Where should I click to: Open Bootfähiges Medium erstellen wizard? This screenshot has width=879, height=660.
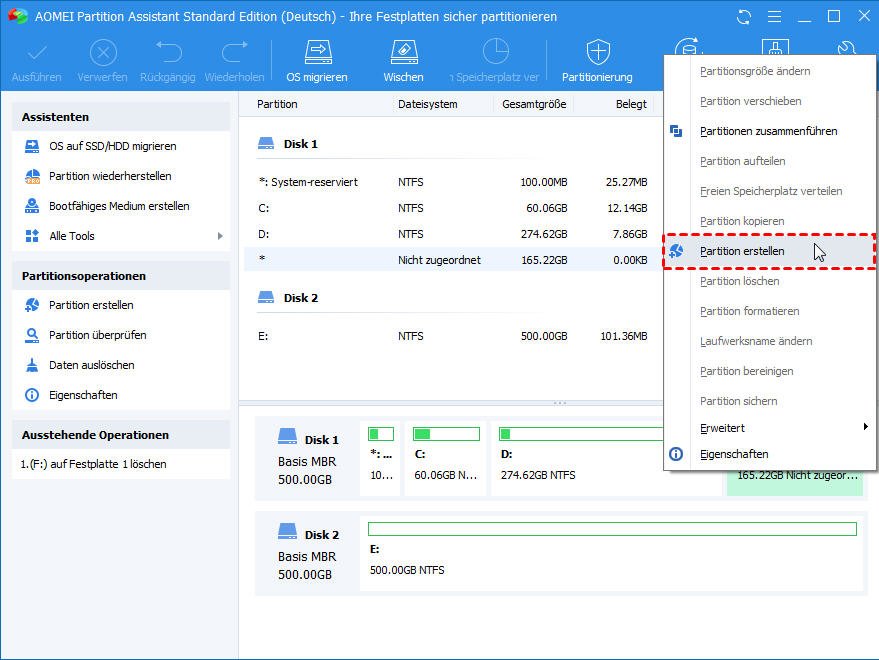click(119, 206)
